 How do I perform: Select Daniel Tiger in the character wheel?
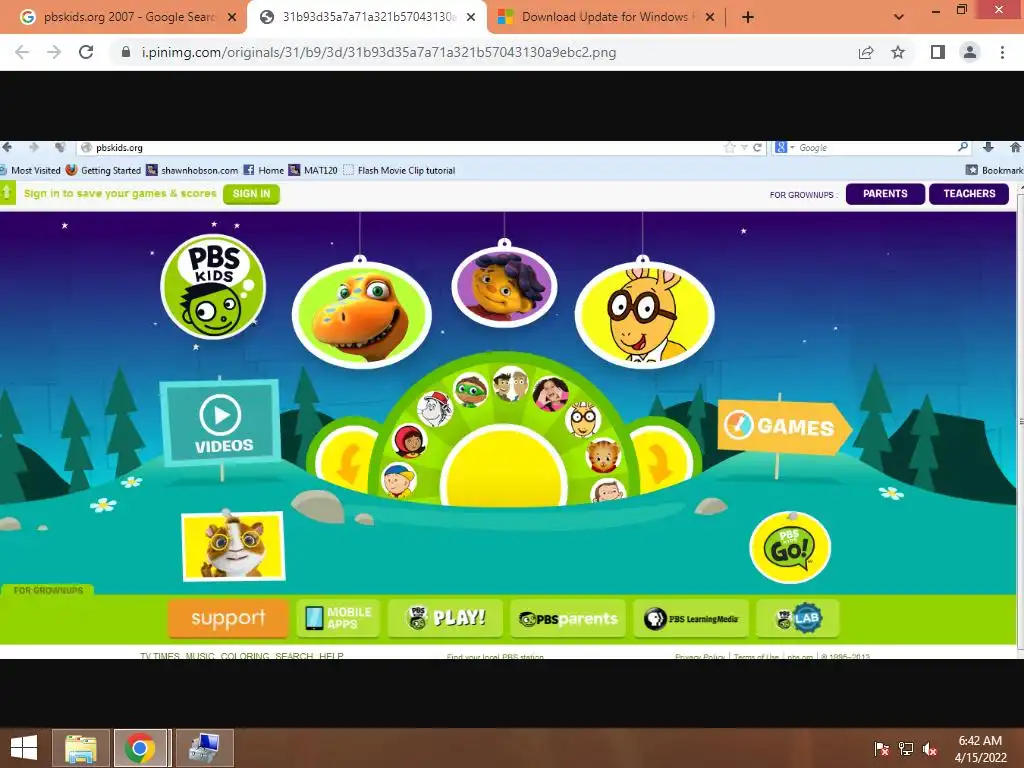tap(602, 456)
